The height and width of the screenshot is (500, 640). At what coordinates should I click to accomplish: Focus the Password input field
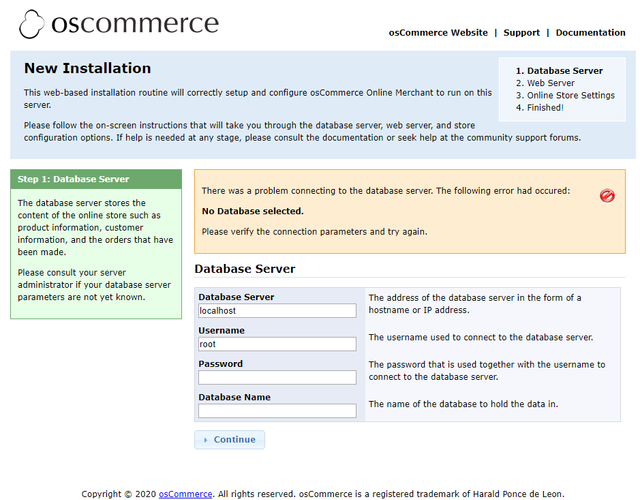[277, 378]
